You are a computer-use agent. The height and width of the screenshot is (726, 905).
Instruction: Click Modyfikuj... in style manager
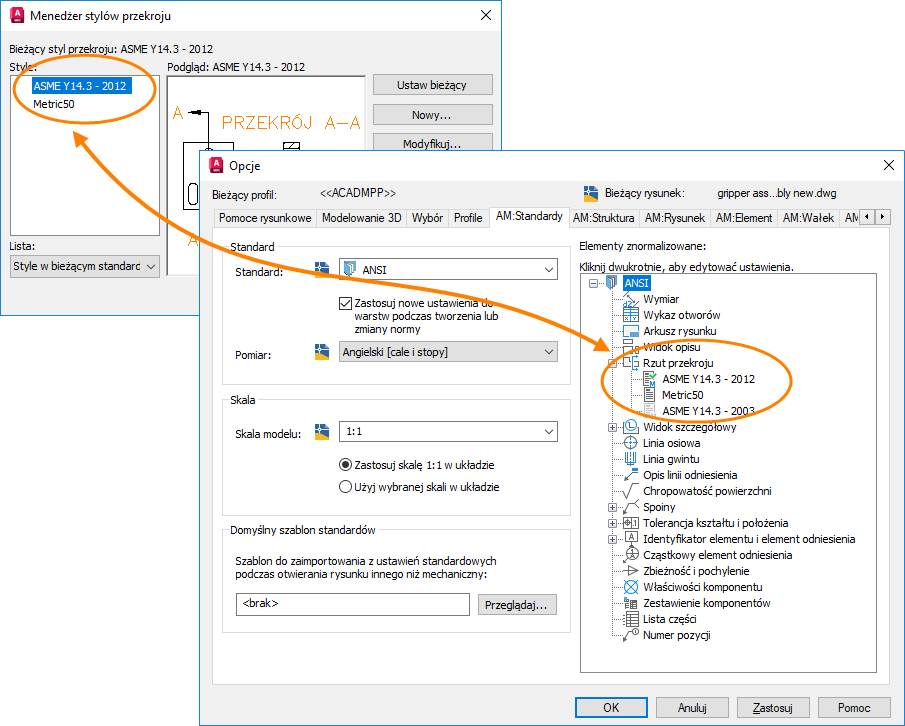coord(433,142)
